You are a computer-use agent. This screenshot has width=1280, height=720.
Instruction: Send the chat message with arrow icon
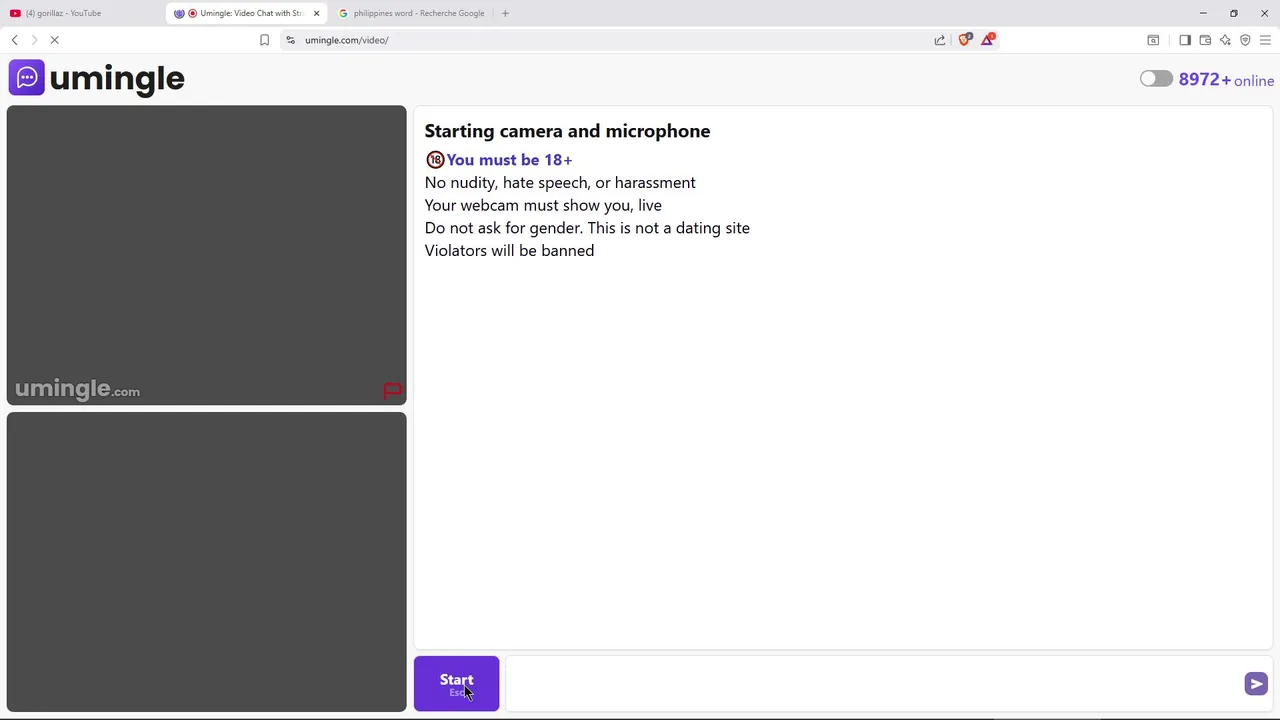pos(1256,684)
